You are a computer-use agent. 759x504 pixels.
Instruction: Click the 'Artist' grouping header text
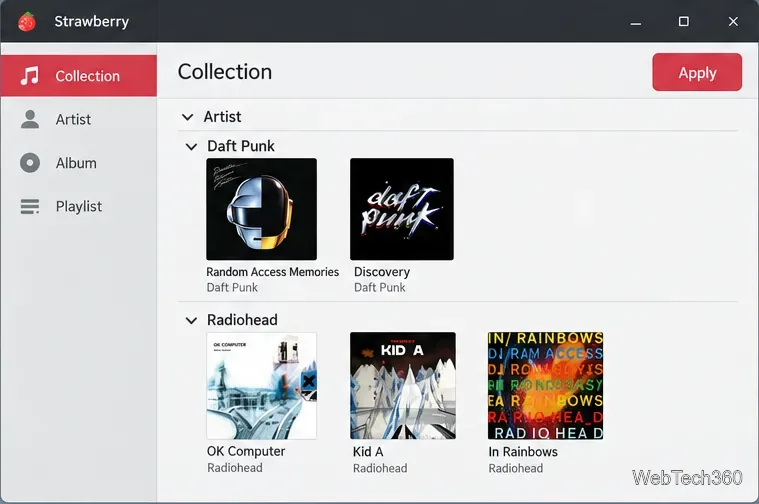[x=222, y=117]
